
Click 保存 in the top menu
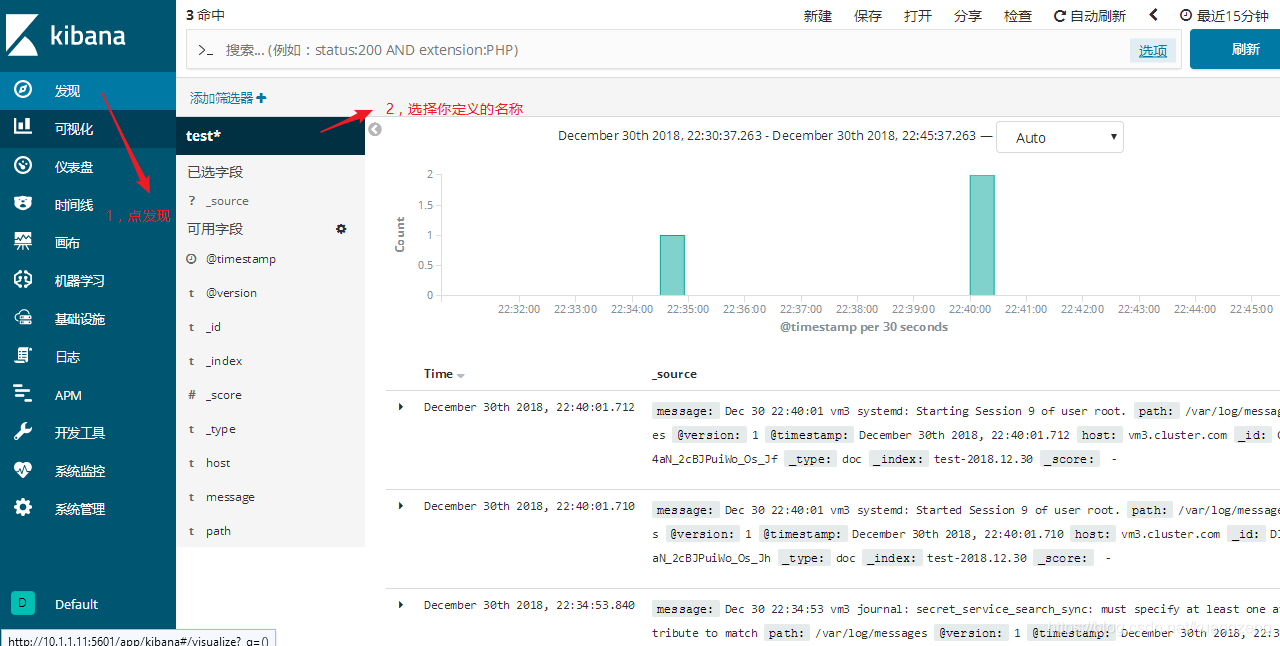(x=868, y=16)
